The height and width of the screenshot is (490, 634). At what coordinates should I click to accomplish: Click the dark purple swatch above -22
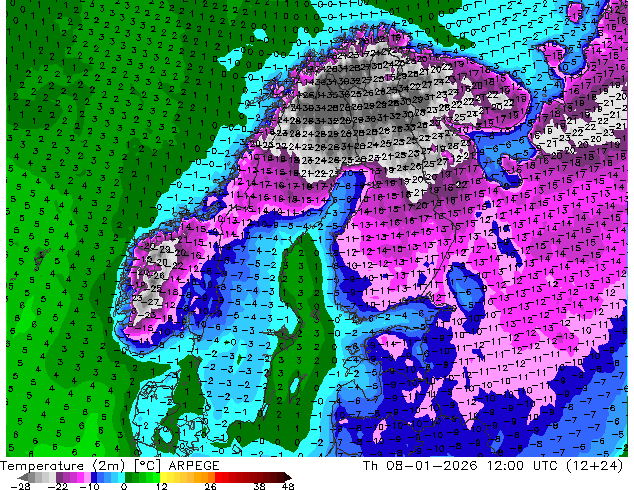(59, 477)
